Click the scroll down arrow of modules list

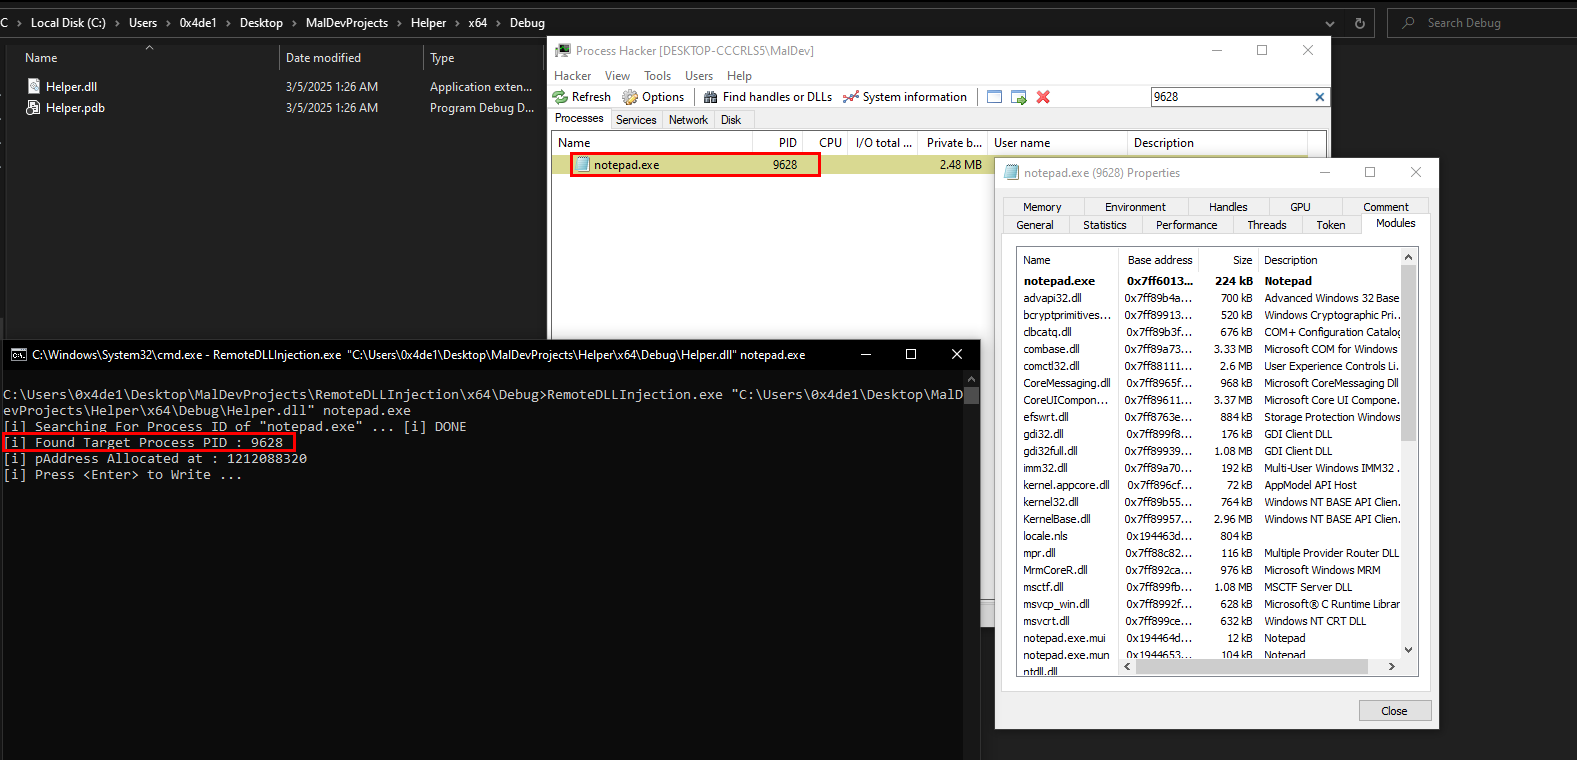(x=1408, y=650)
